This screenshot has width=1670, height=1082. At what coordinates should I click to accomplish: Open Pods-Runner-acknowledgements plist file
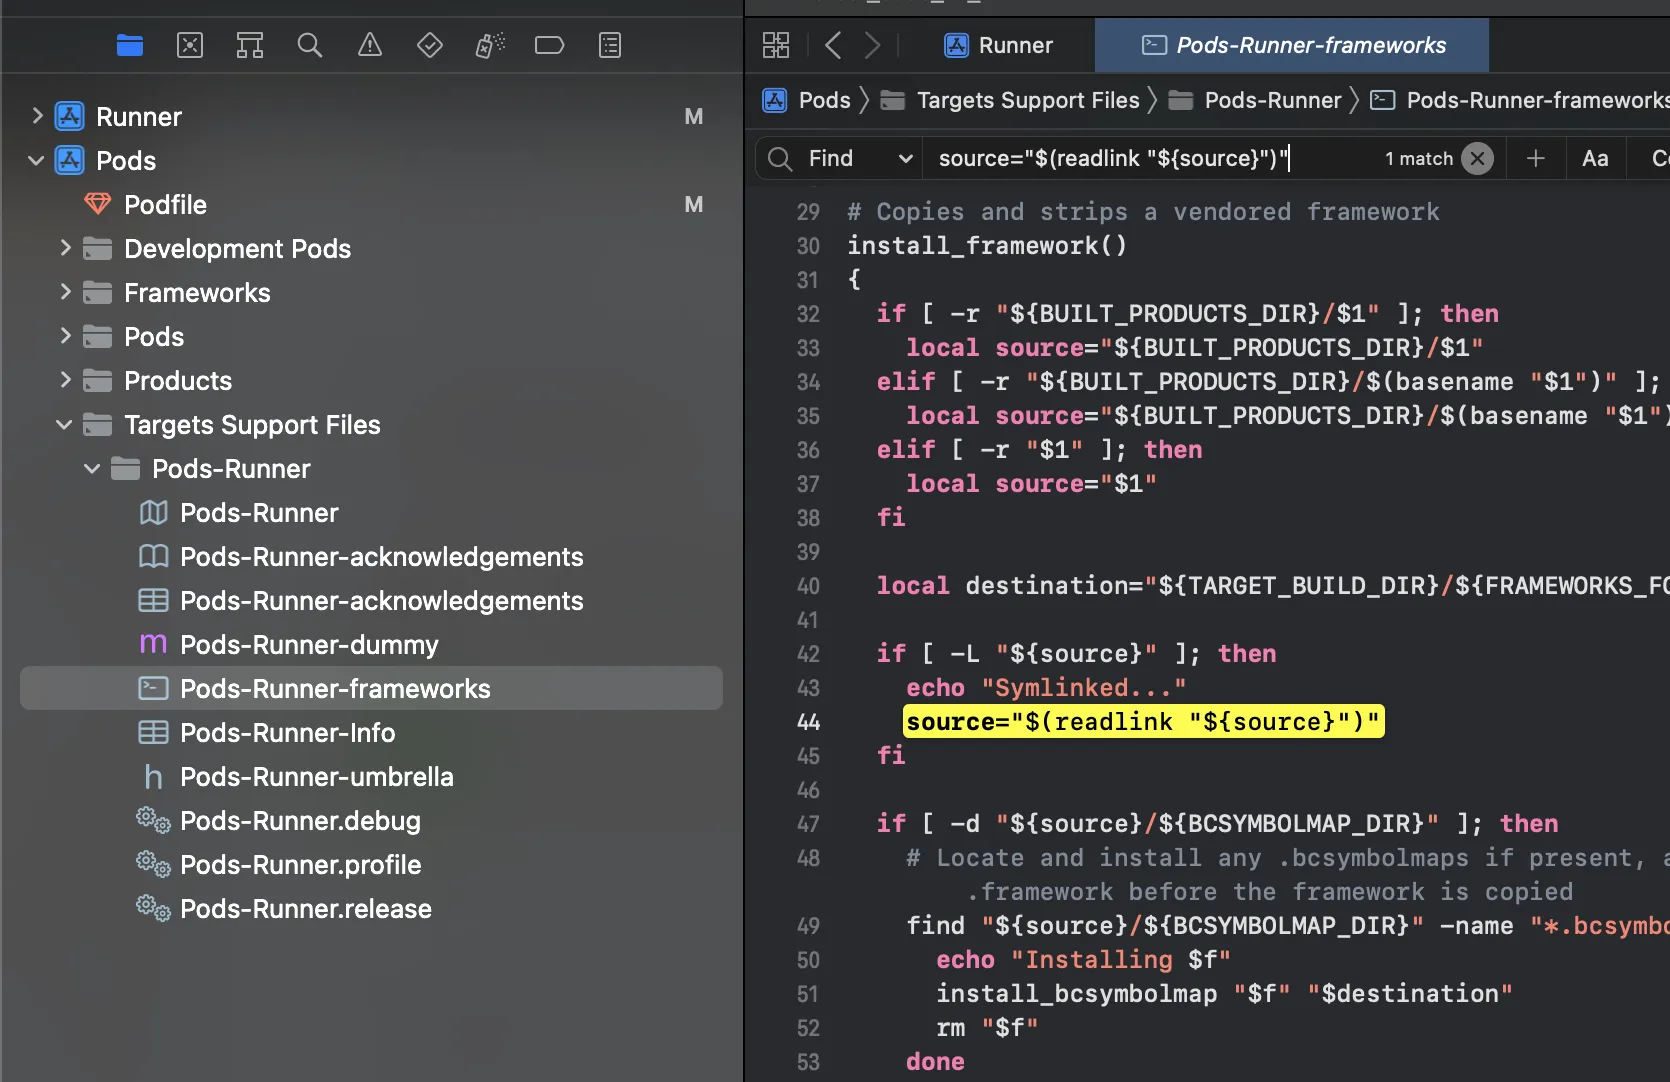(x=371, y=600)
